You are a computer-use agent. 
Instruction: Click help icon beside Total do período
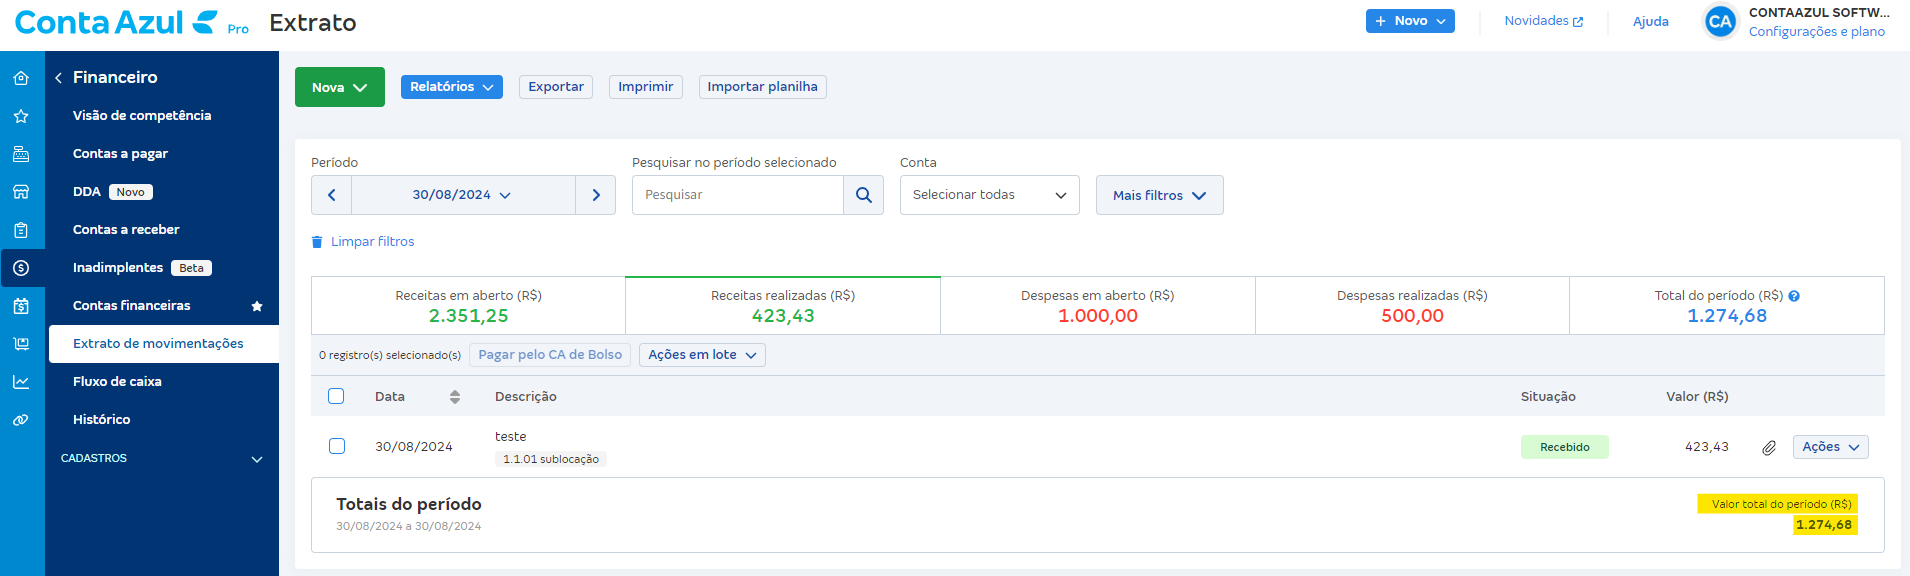1794,296
